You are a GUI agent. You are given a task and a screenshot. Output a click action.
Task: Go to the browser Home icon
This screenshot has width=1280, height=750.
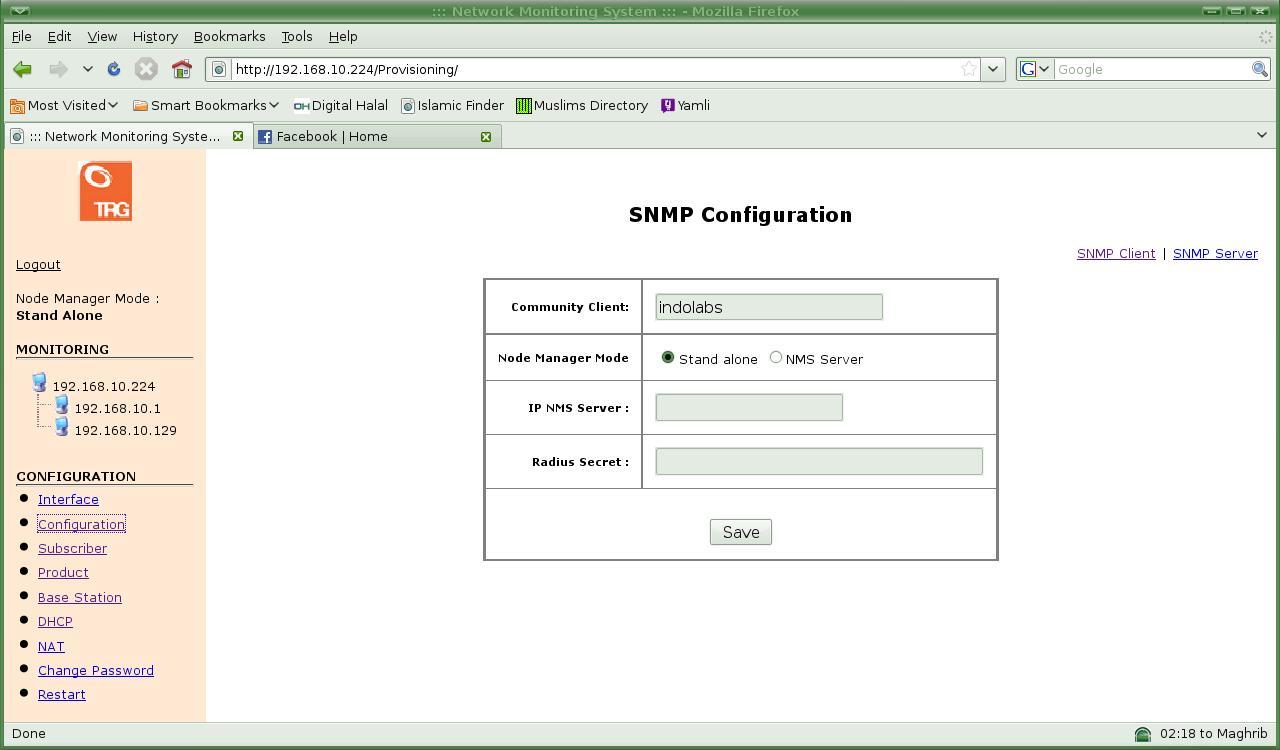tap(181, 69)
